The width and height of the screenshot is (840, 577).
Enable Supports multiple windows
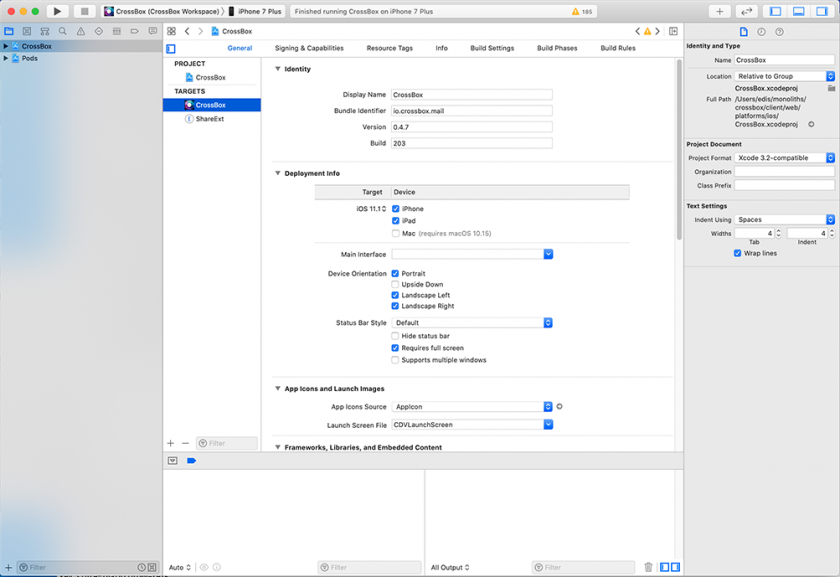[x=395, y=360]
